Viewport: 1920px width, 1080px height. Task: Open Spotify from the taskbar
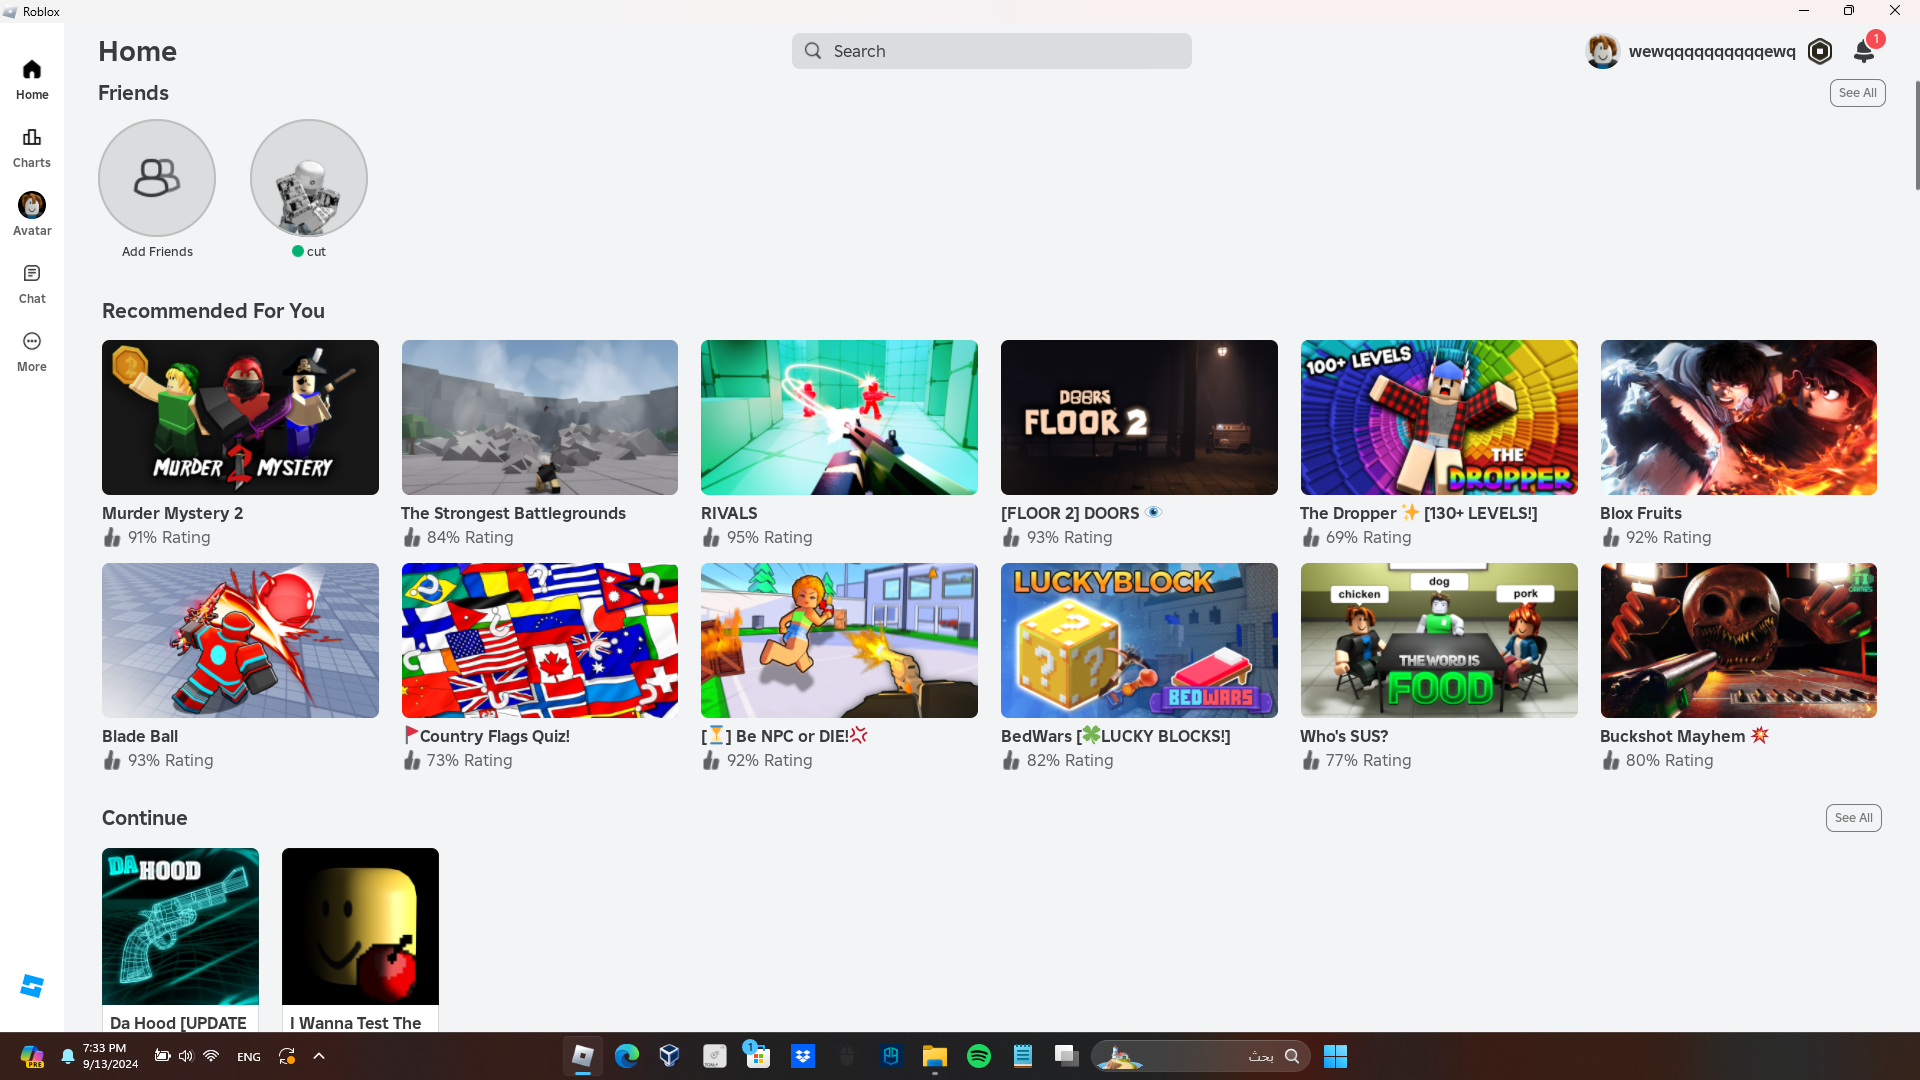point(979,1056)
